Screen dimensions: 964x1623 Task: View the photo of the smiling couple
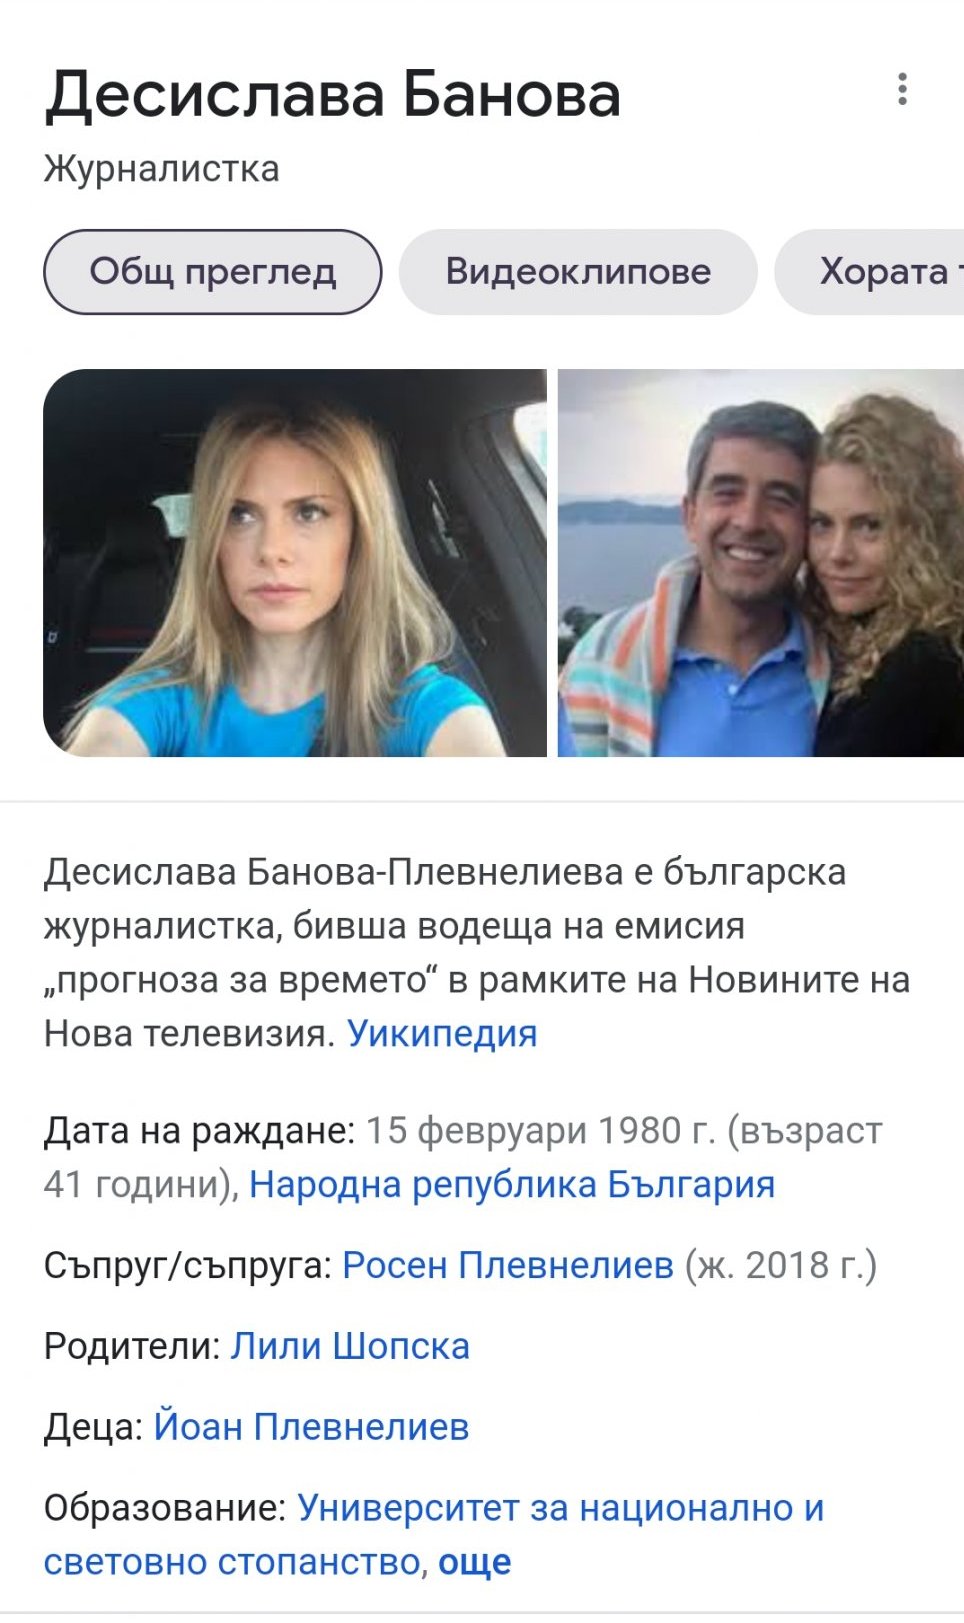[761, 562]
